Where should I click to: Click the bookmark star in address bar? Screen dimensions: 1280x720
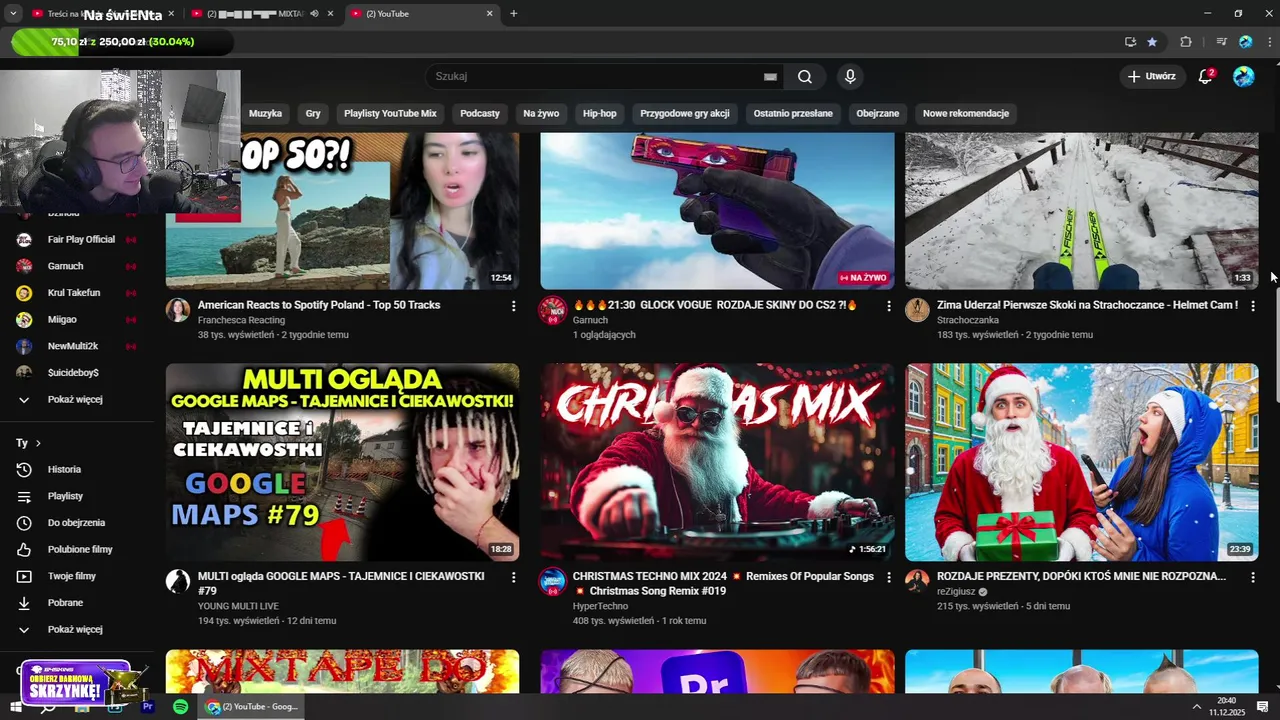(x=1152, y=42)
